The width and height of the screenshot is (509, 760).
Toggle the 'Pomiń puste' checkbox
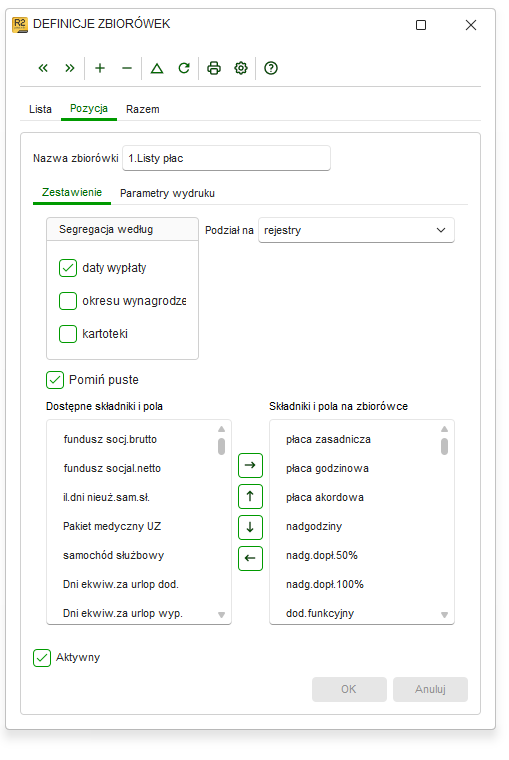point(55,380)
